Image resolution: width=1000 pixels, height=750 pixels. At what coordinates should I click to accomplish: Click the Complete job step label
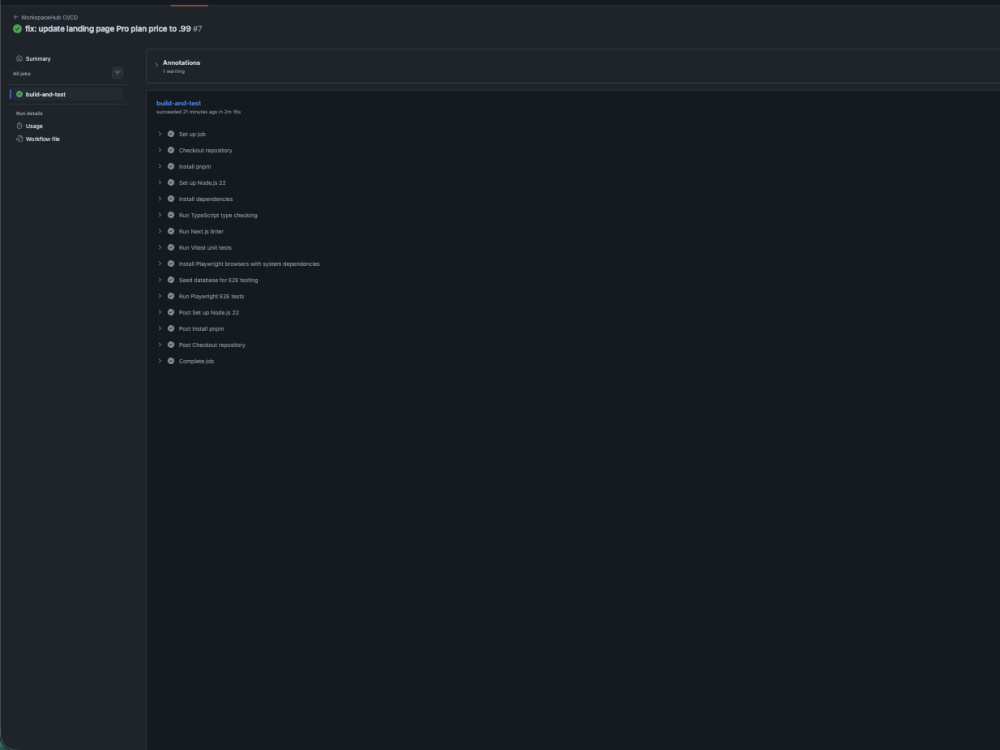pos(196,362)
